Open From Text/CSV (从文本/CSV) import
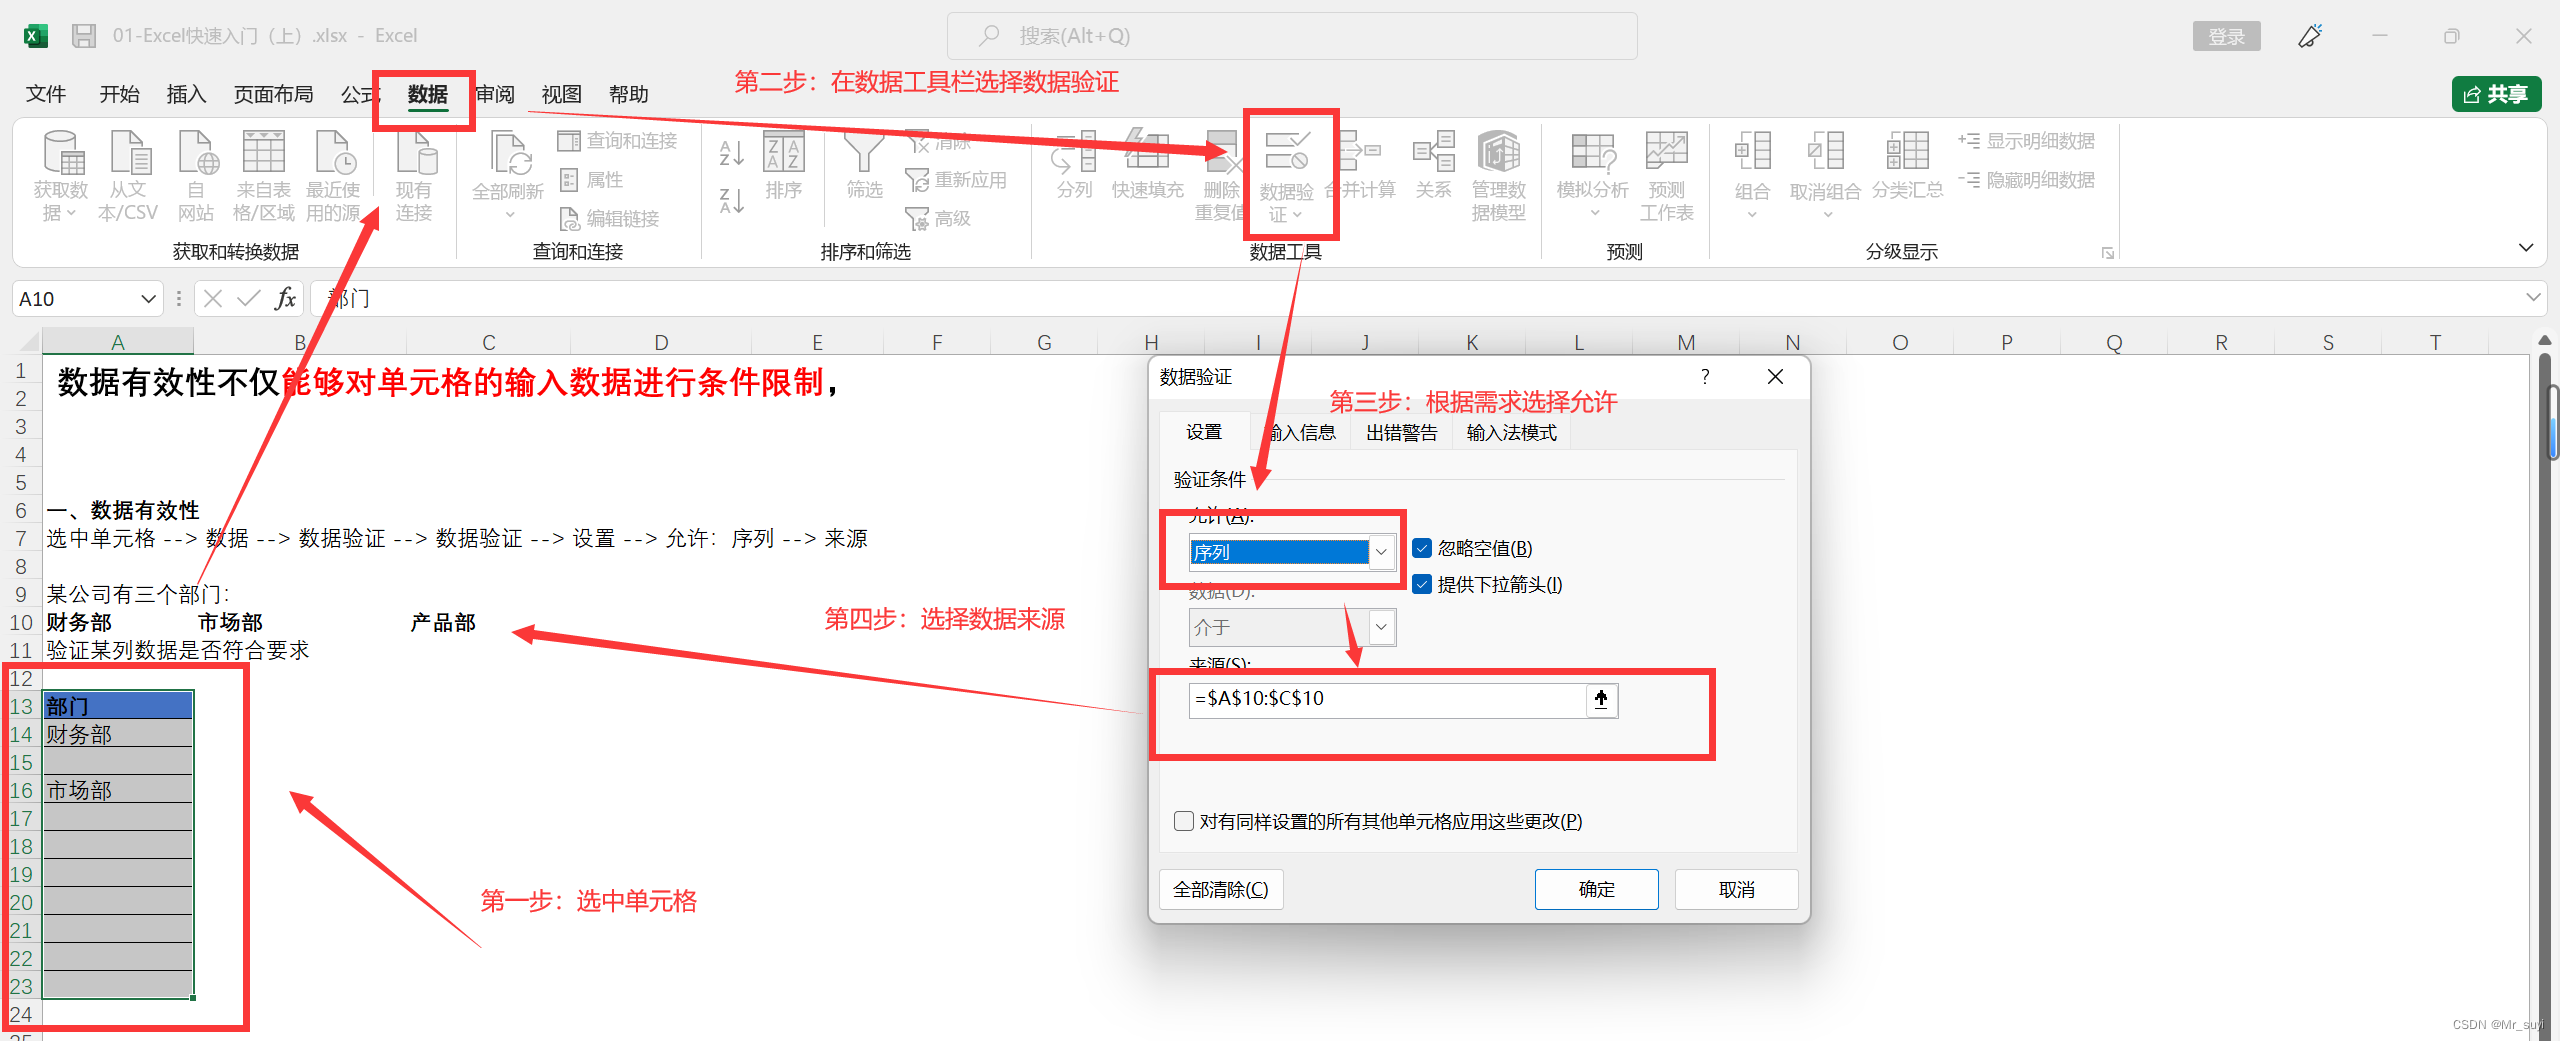 click(128, 175)
